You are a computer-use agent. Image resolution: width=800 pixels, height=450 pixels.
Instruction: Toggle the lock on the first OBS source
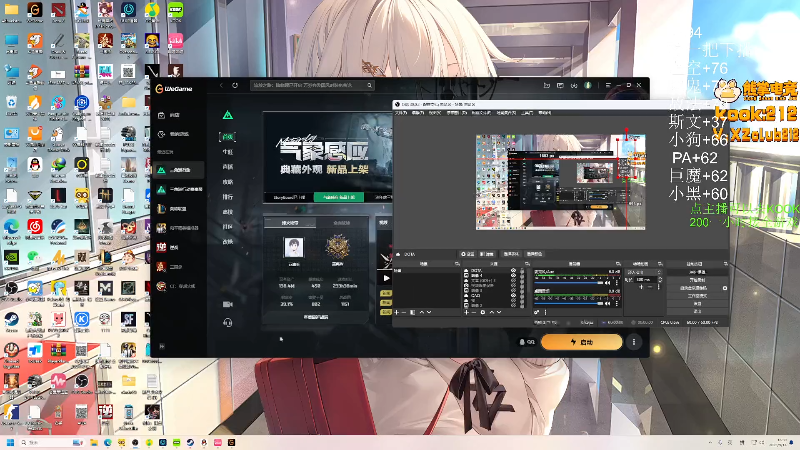pos(521,270)
